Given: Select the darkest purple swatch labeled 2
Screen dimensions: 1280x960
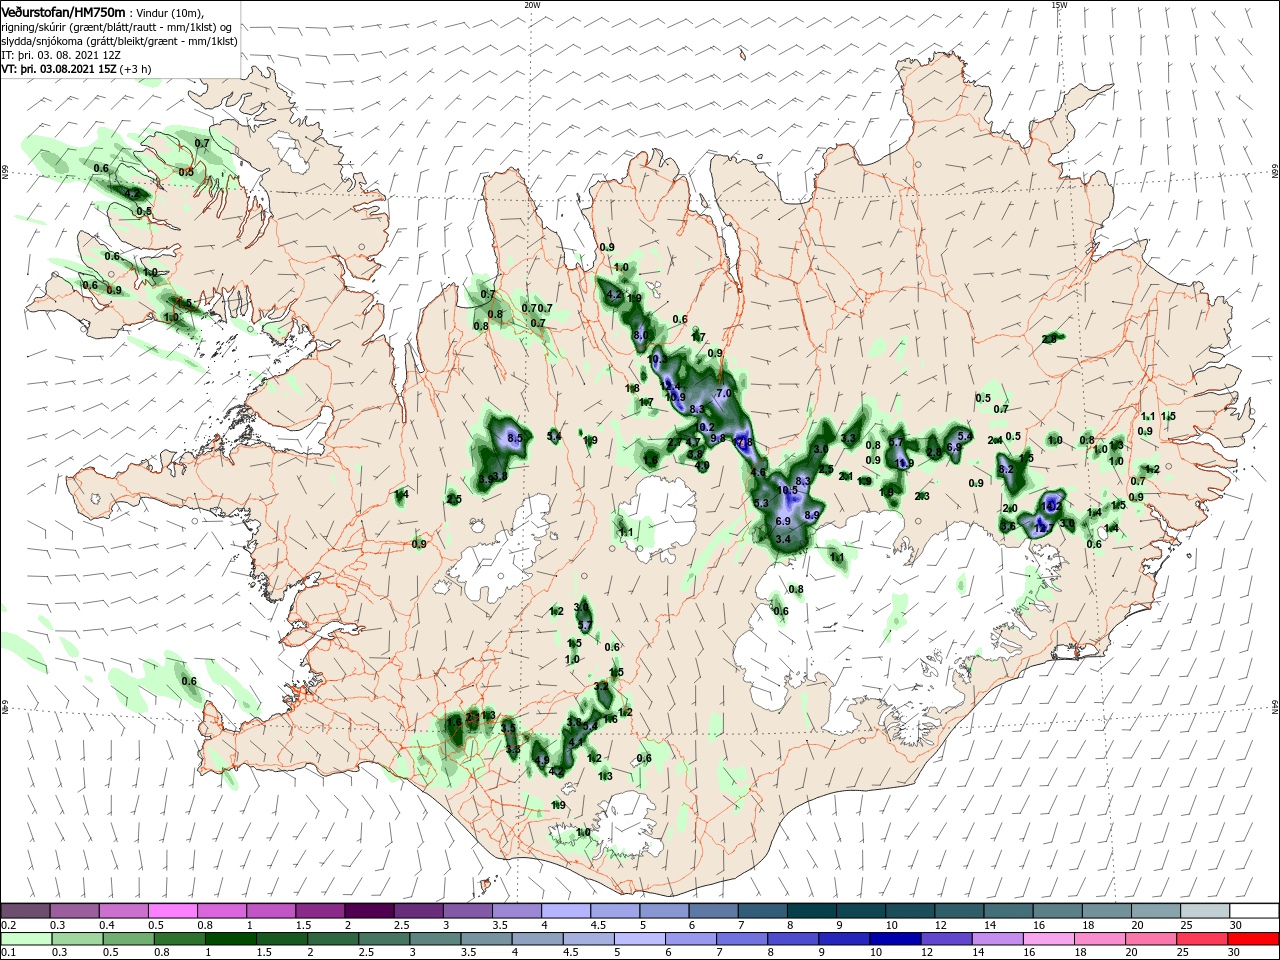Looking at the screenshot, I should (368, 911).
